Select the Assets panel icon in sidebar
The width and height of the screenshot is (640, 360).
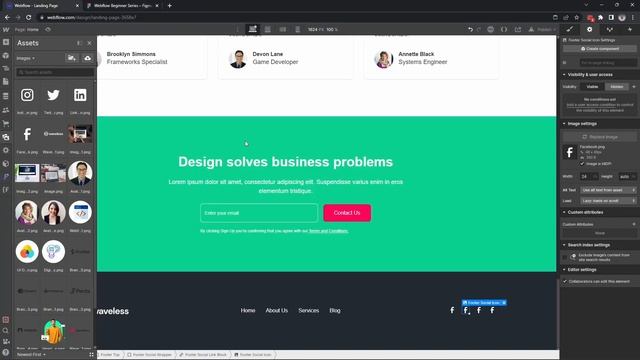point(6,137)
